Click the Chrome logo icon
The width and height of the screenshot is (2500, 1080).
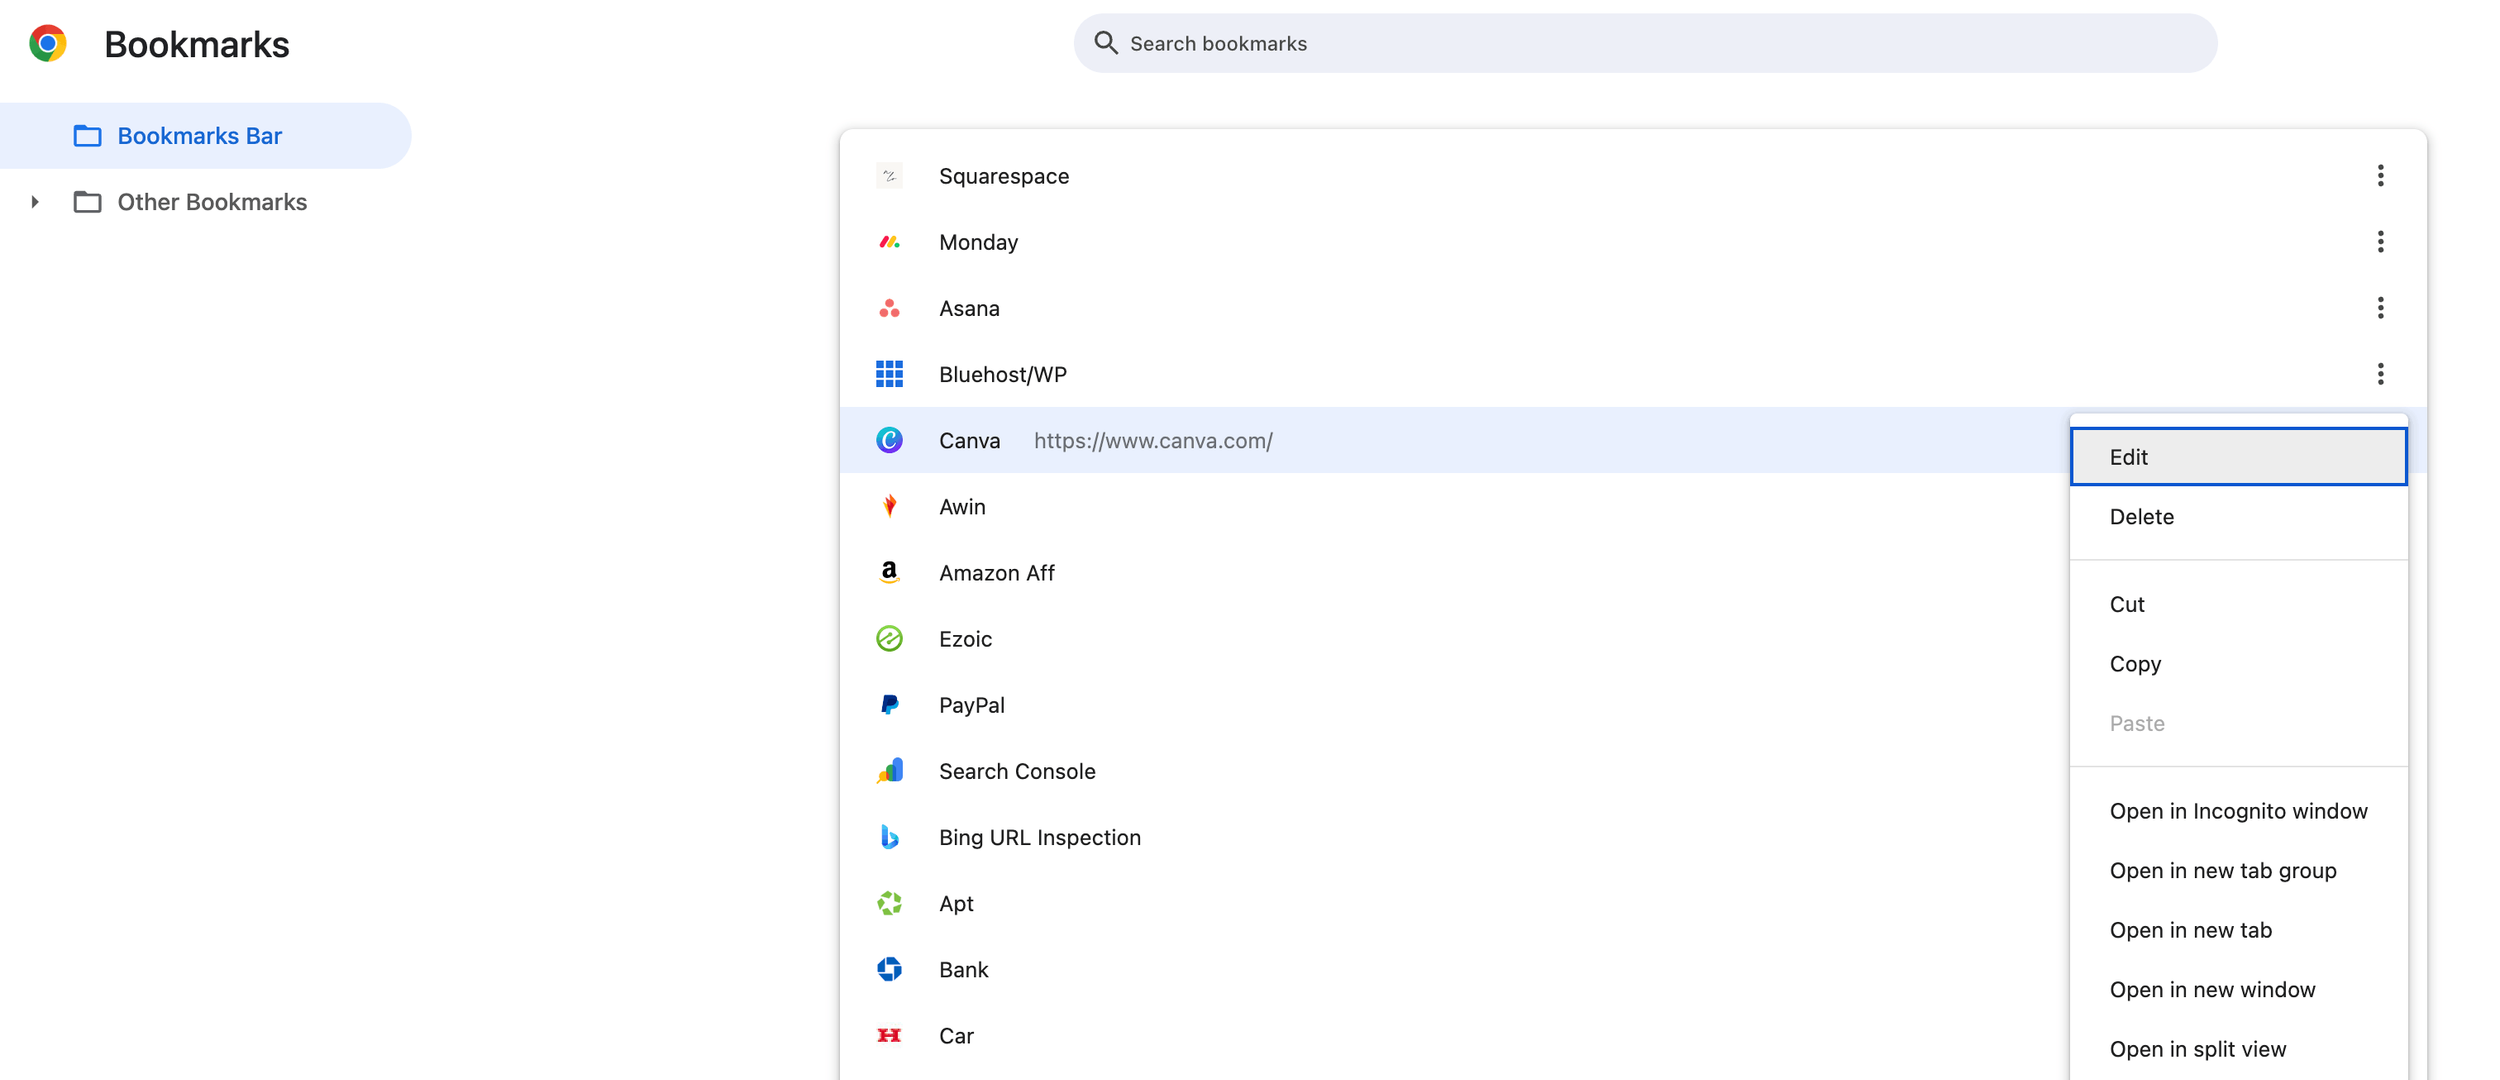pos(47,44)
